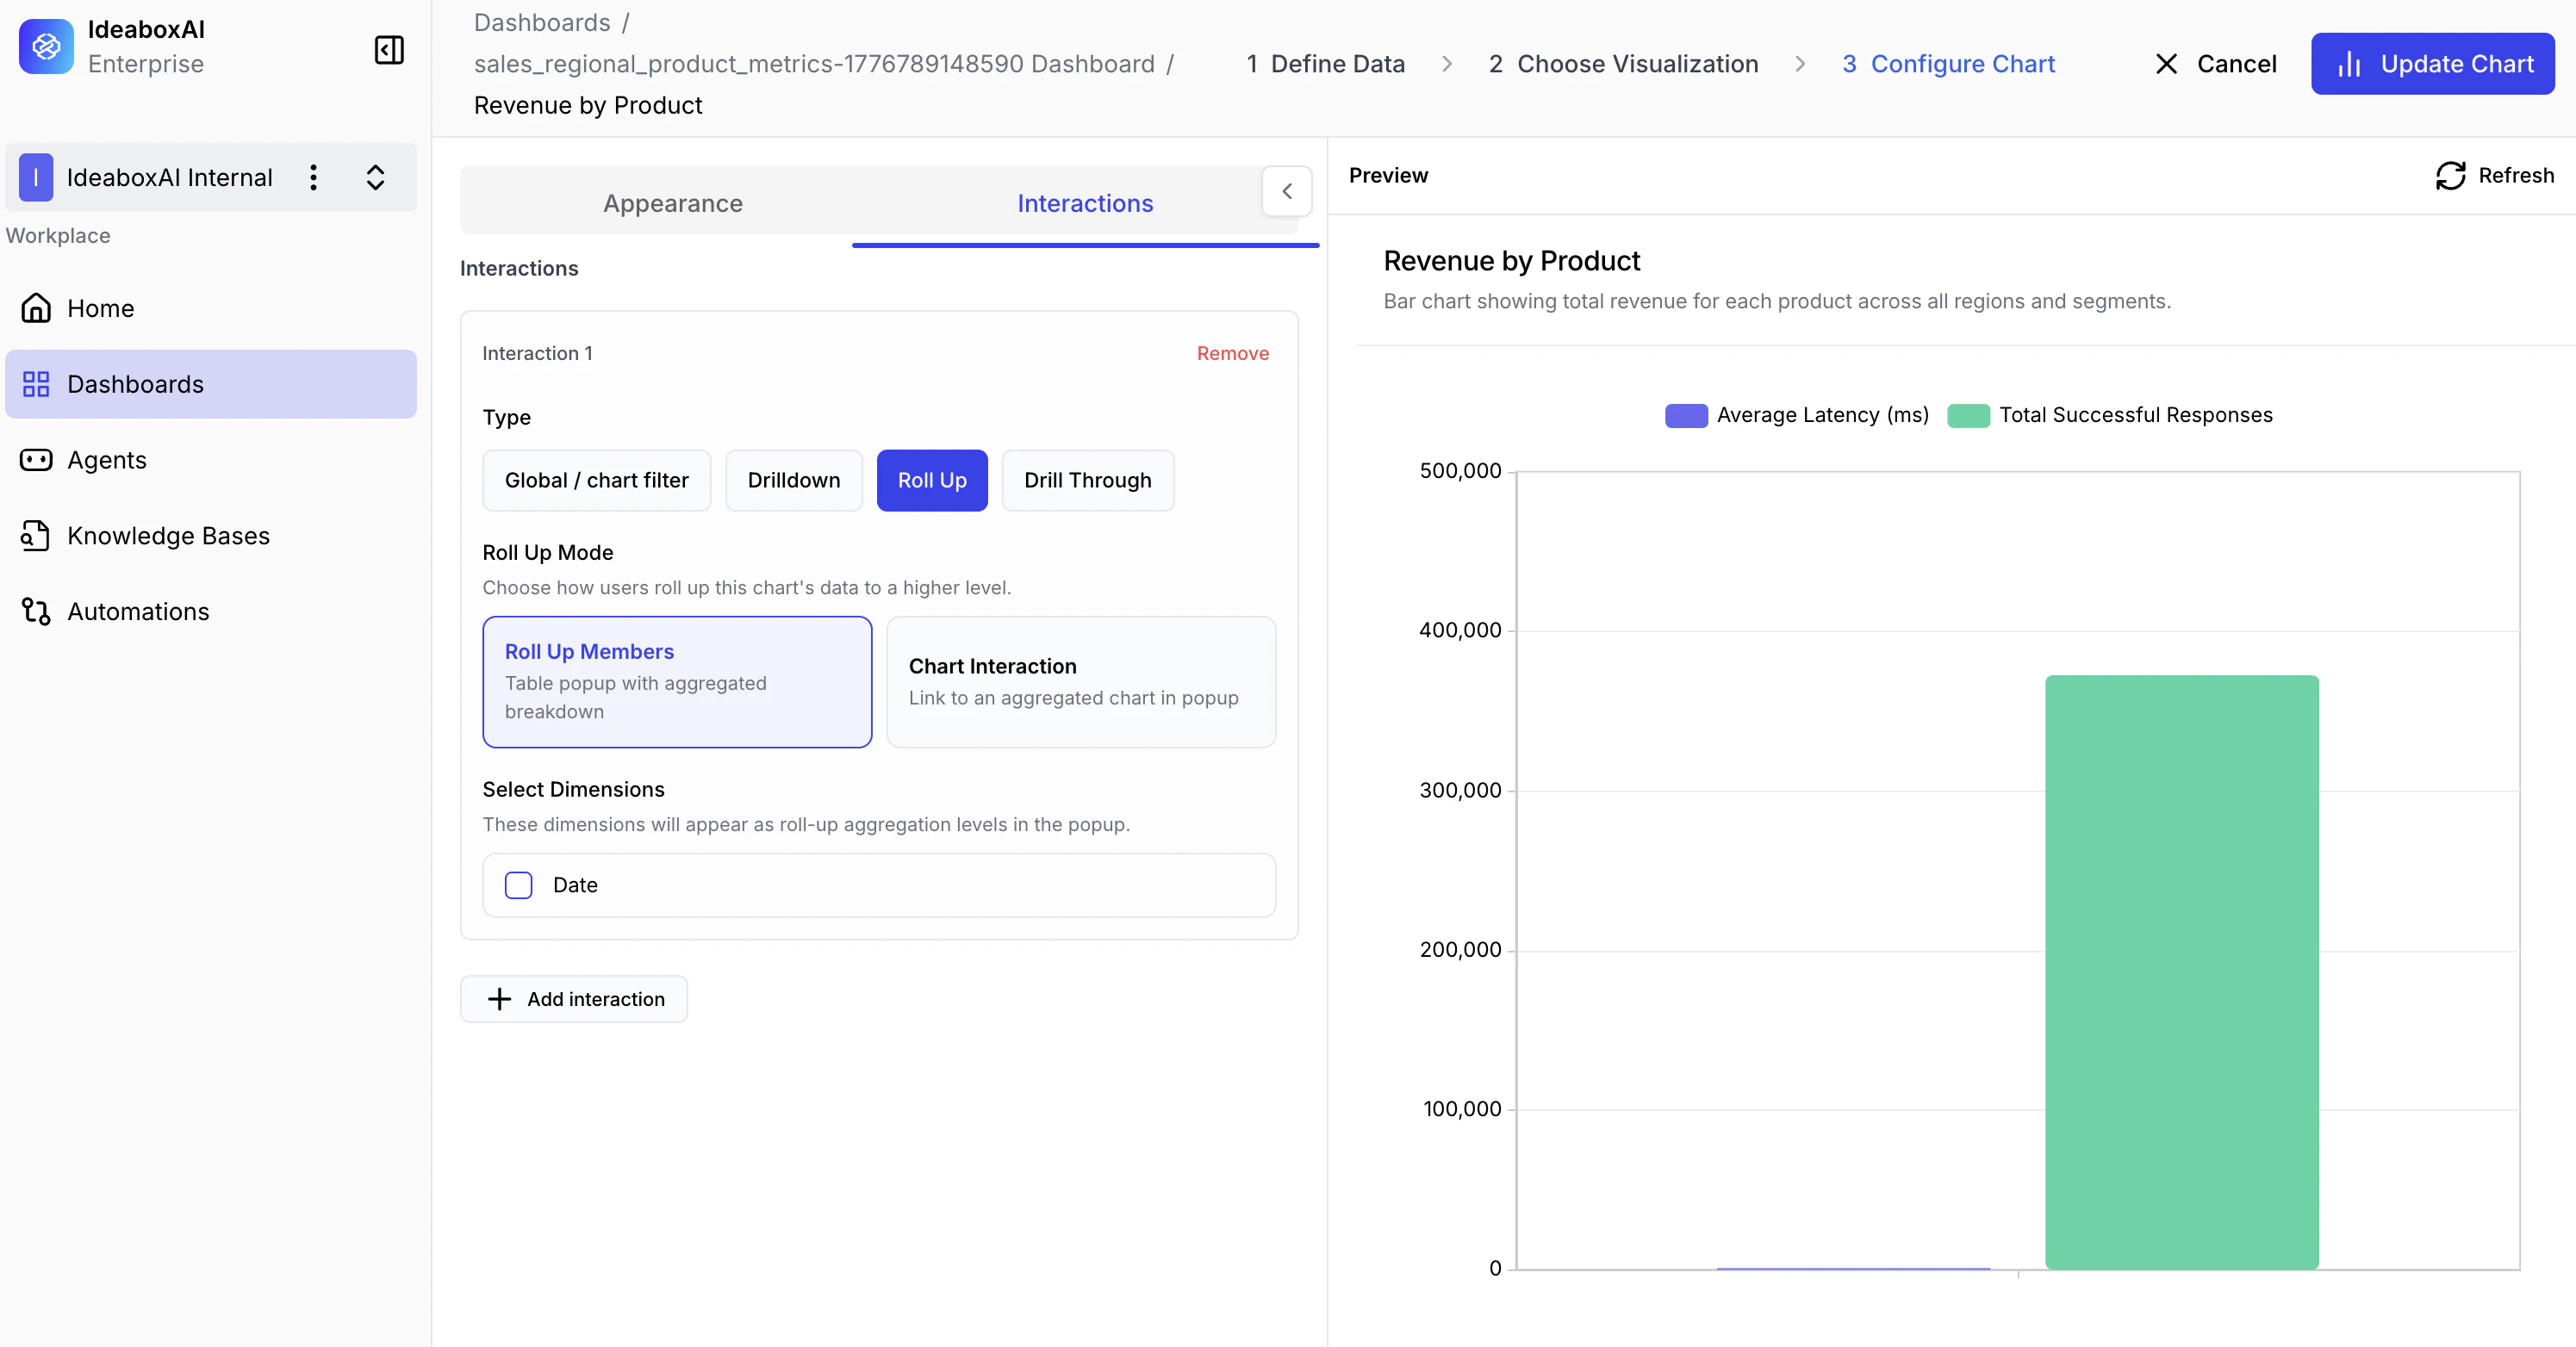Click the IdeaboxAI Internal workspace avatar
This screenshot has height=1347, width=2576.
36,177
